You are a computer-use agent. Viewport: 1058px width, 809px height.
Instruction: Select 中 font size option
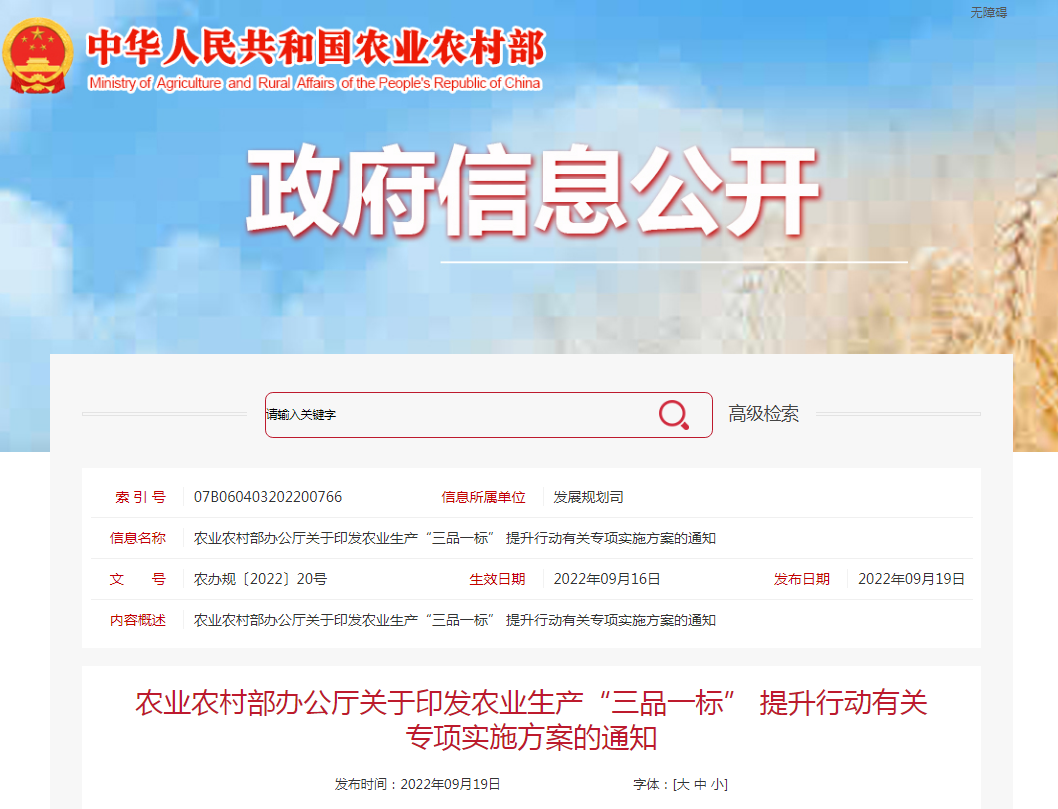click(700, 784)
